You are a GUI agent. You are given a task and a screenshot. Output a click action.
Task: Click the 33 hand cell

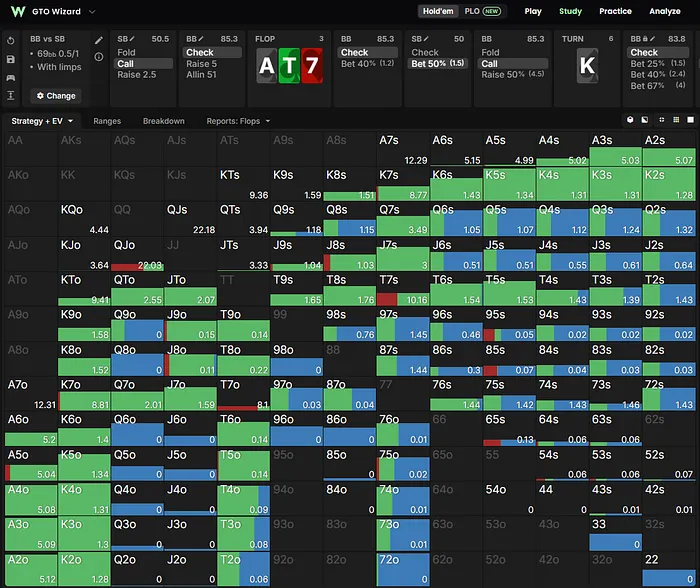(616, 534)
